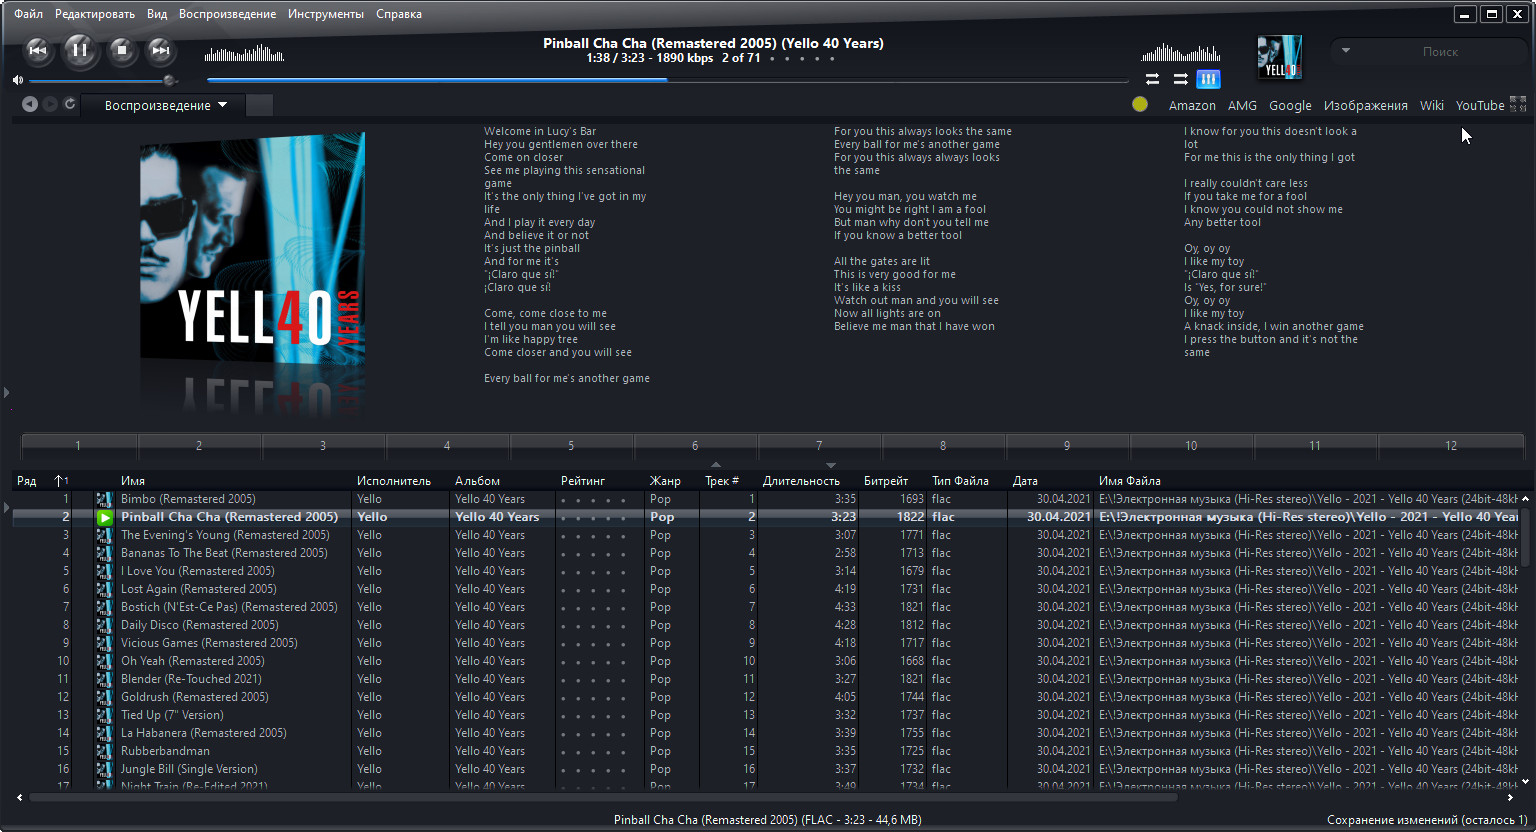The height and width of the screenshot is (832, 1536).
Task: Open the YouTube link
Action: [1479, 105]
